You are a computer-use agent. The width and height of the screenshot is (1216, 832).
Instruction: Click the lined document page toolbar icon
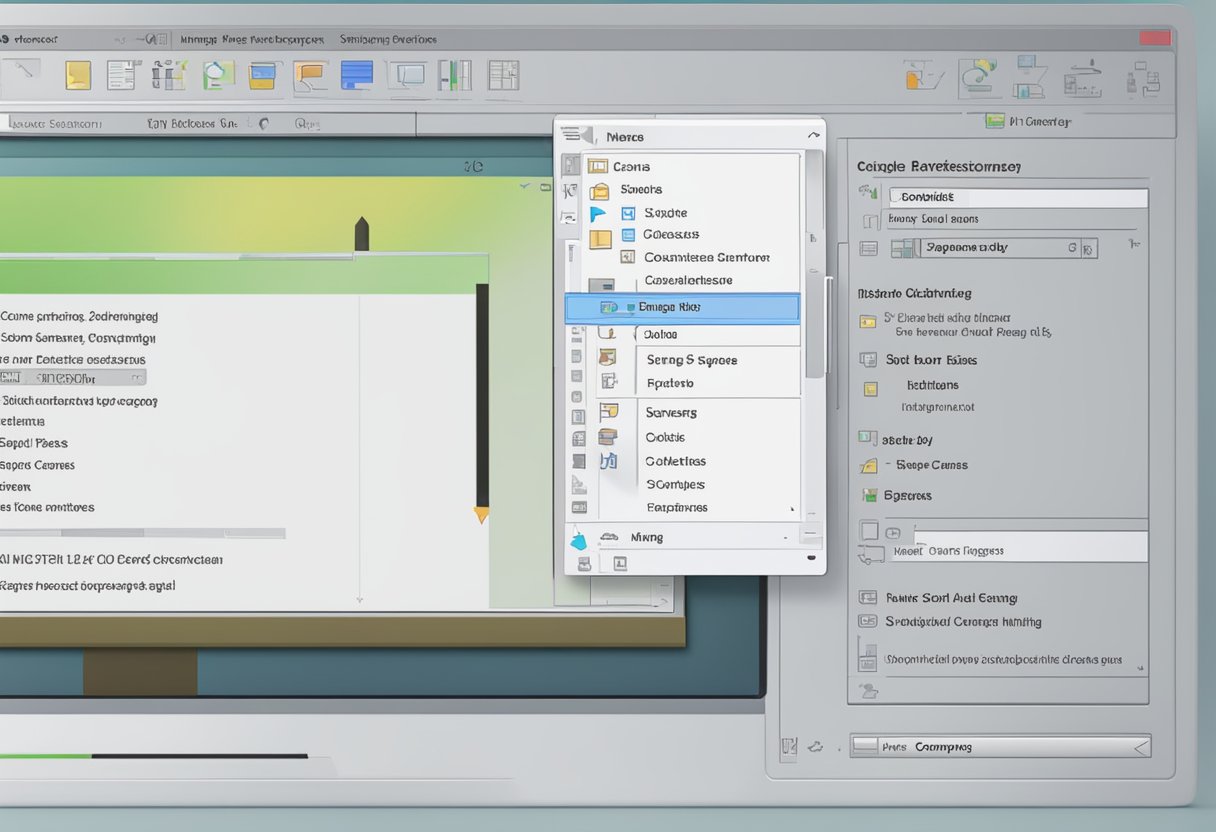[122, 75]
